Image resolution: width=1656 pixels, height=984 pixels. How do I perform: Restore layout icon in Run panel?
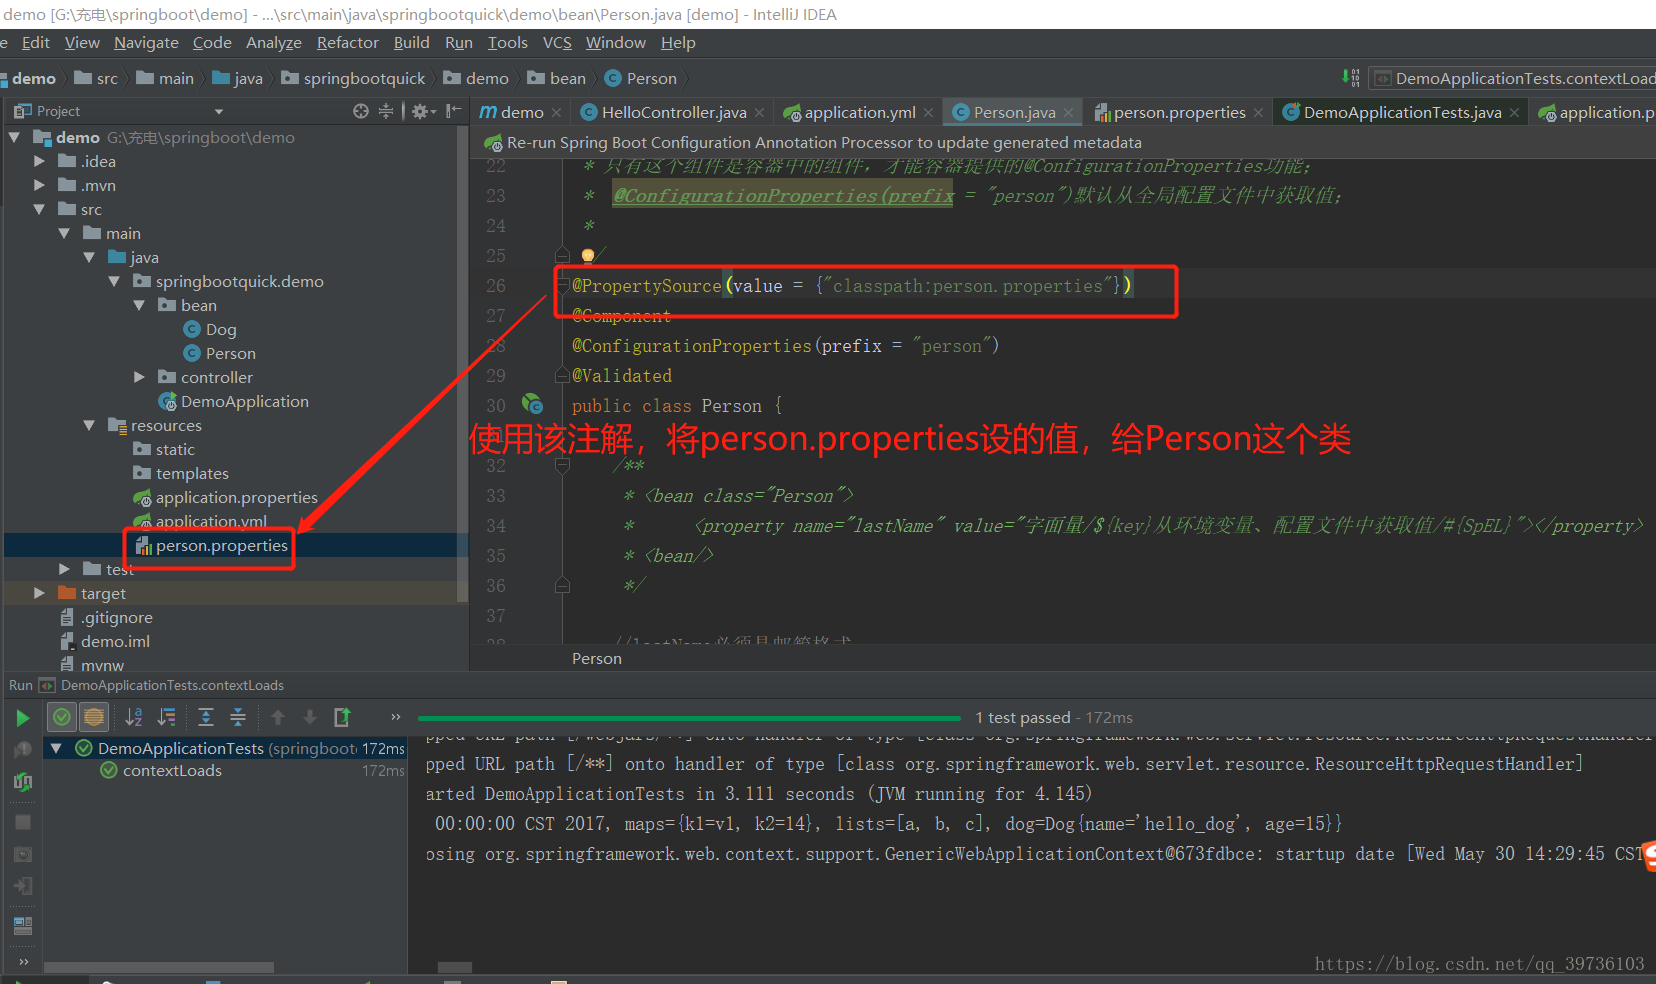pyautogui.click(x=22, y=926)
